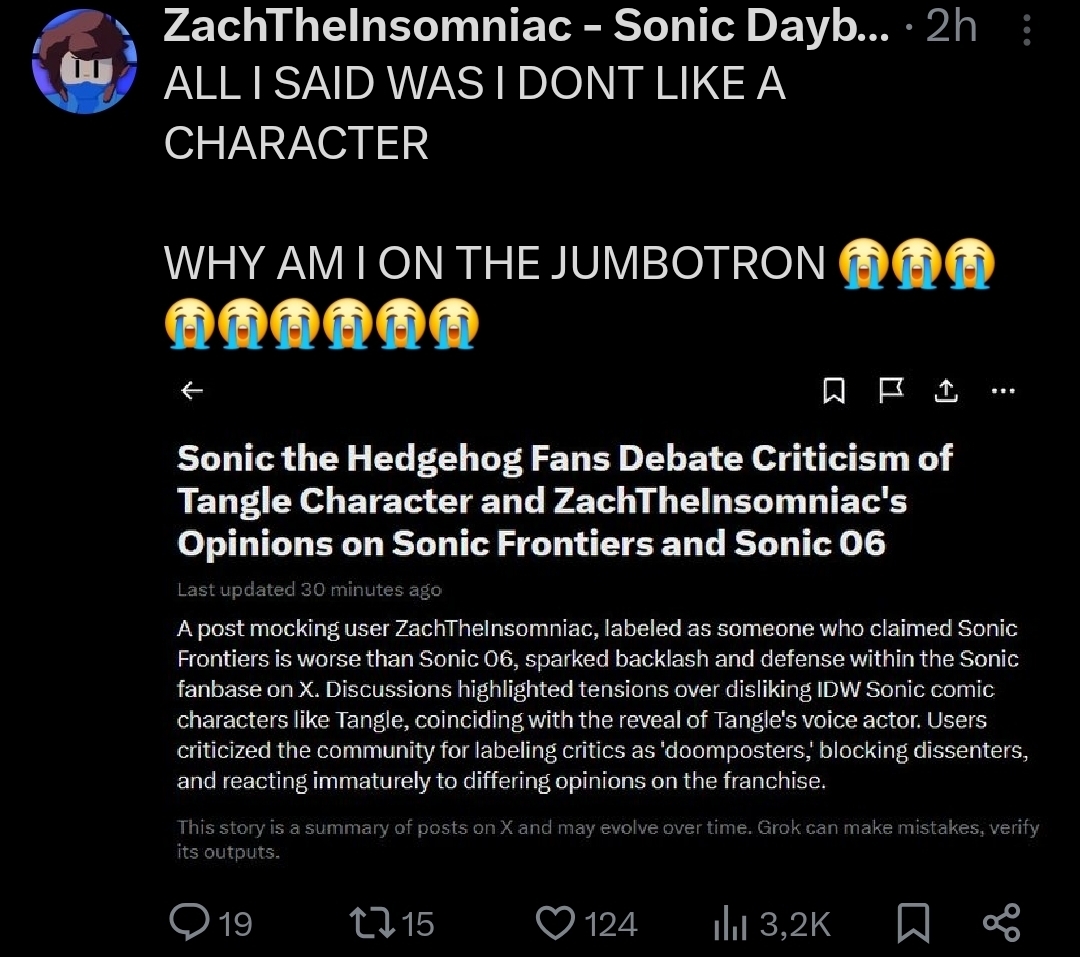Open ZachTheInsomniac's profile avatar

tap(84, 64)
